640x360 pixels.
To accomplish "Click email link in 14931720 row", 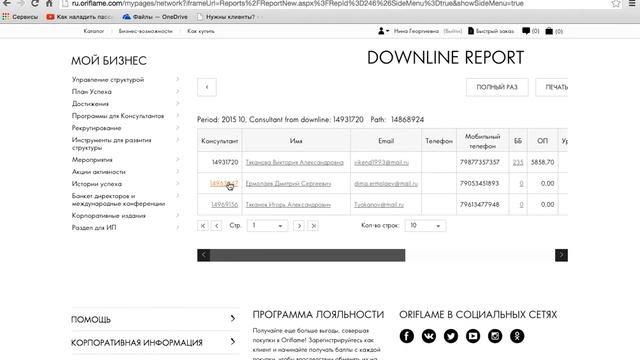I will coord(381,162).
